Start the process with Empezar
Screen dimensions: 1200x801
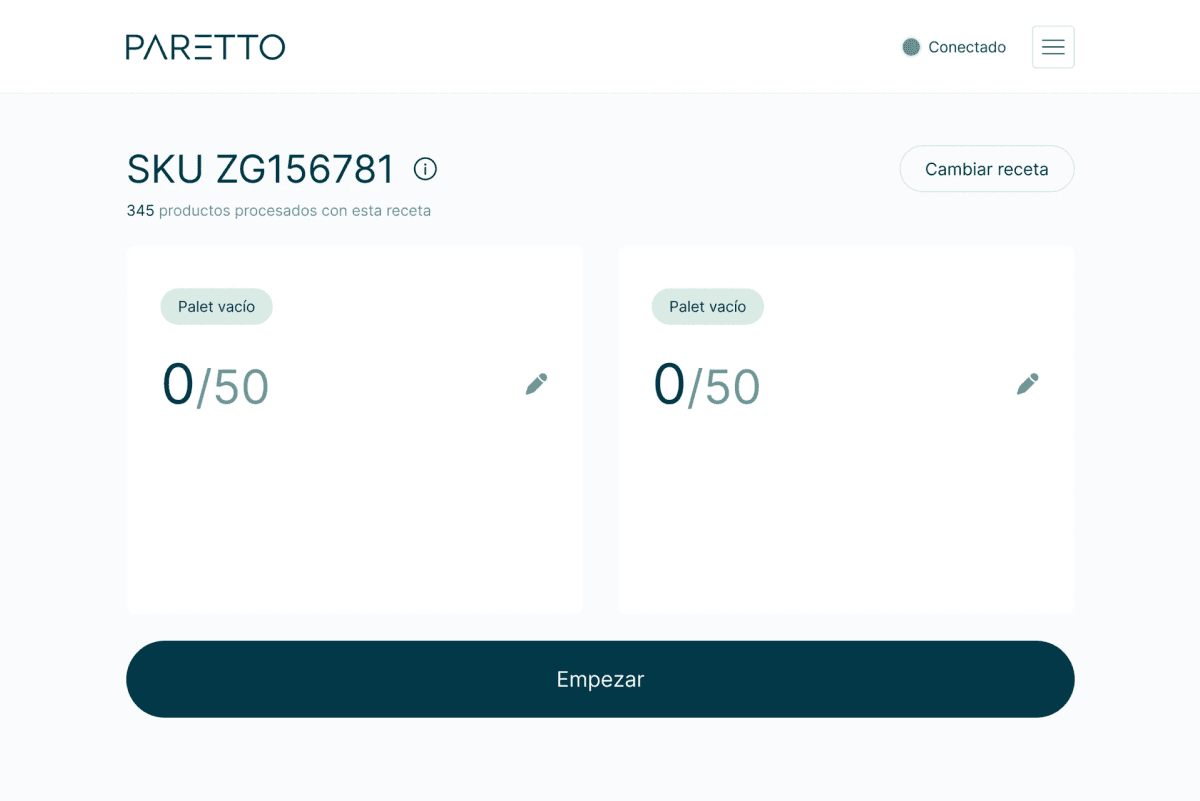point(600,679)
